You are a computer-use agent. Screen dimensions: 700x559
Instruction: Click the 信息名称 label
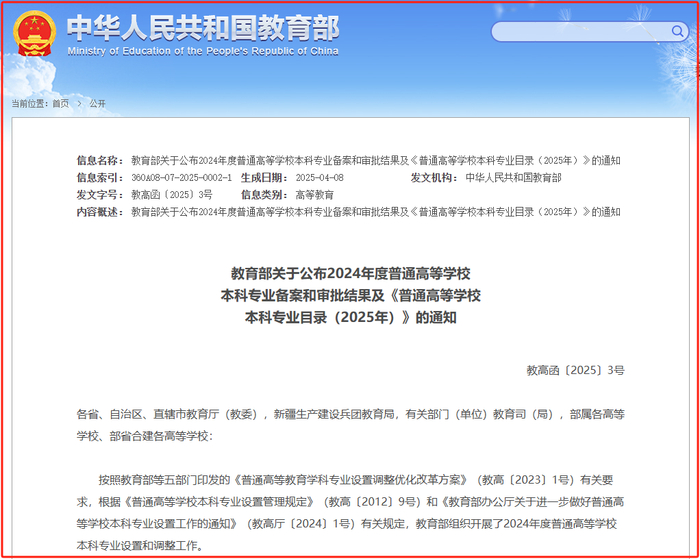pos(100,160)
